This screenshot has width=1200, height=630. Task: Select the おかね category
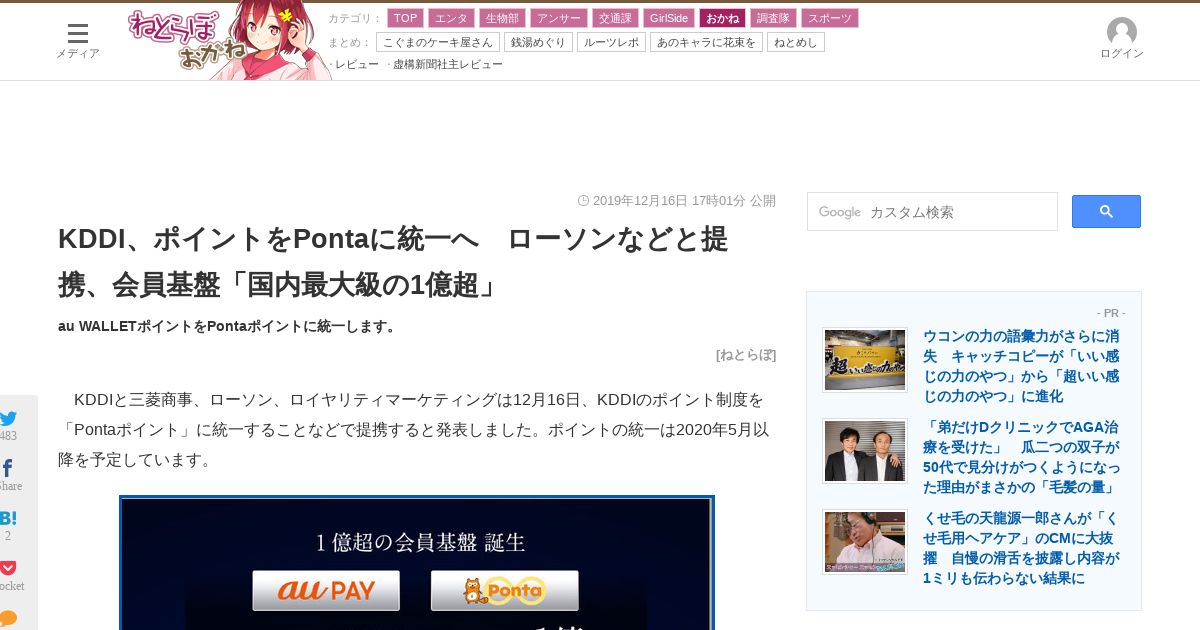coord(723,18)
